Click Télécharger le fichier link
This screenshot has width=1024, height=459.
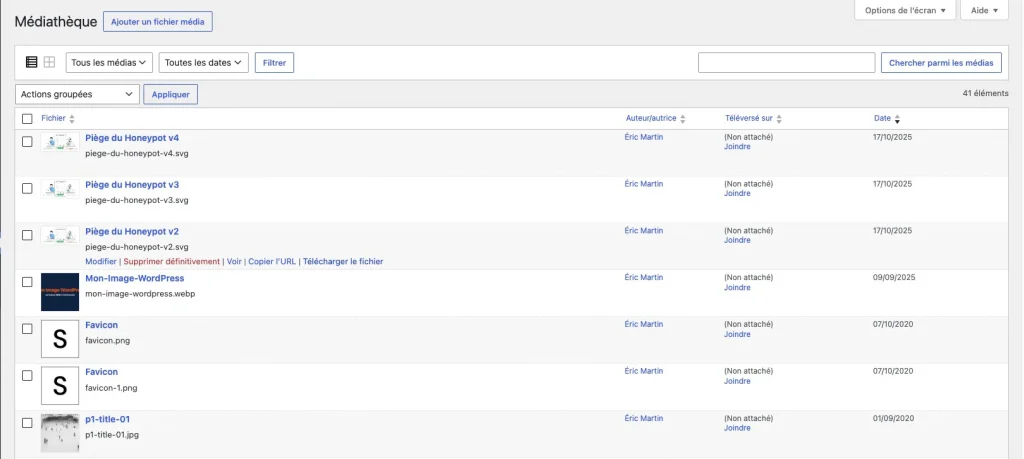pyautogui.click(x=343, y=261)
